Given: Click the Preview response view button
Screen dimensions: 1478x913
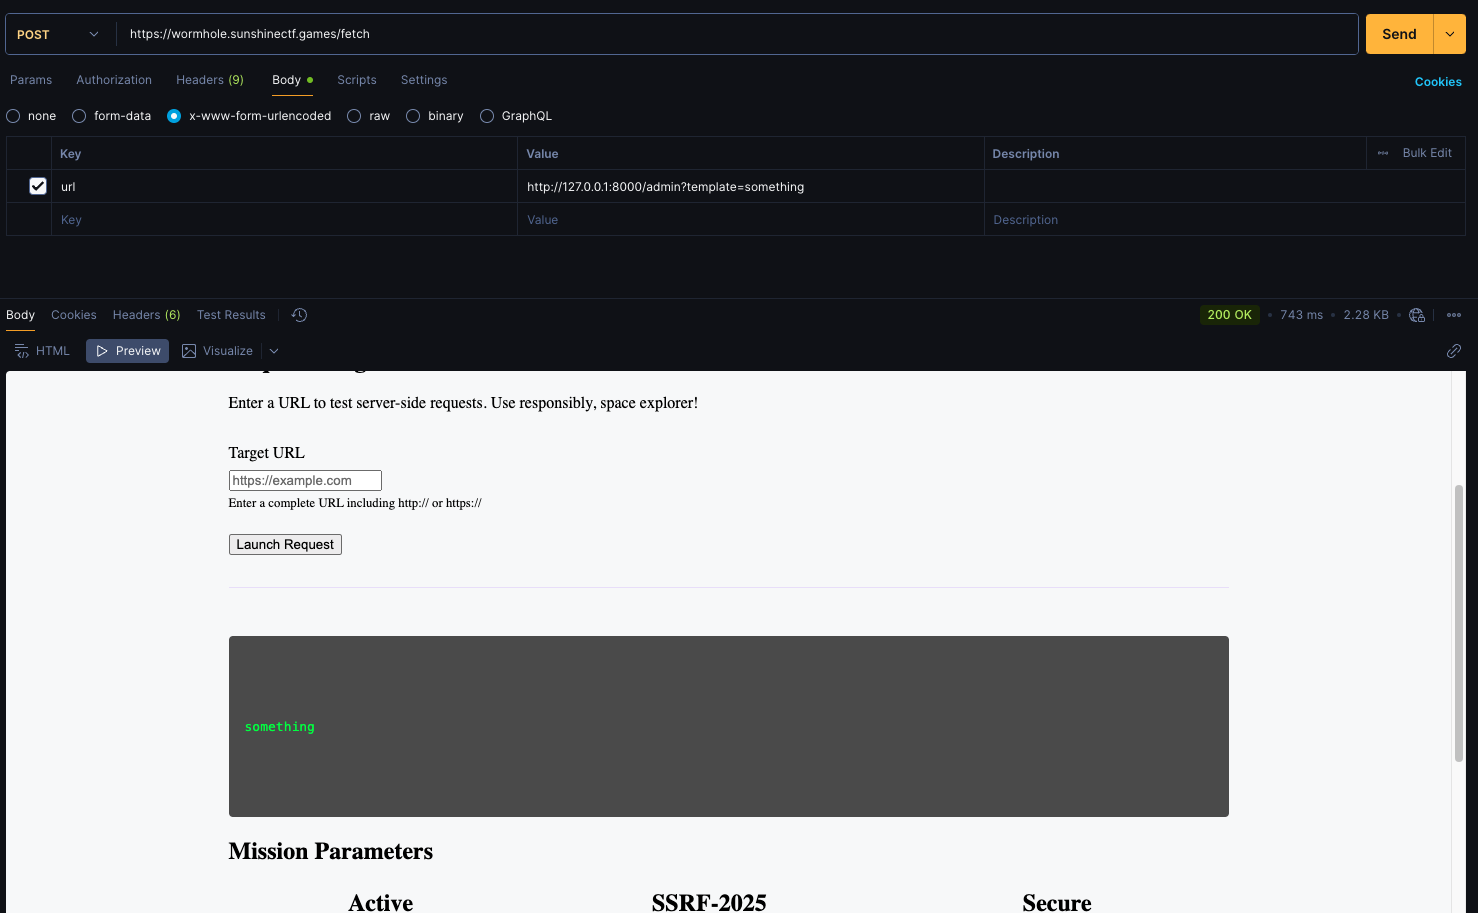Looking at the screenshot, I should coord(128,351).
